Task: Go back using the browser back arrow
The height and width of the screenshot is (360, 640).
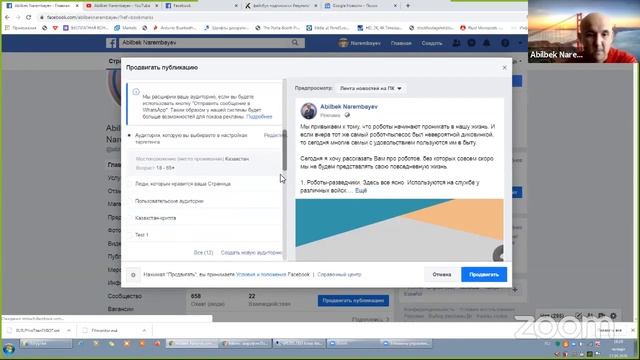Action: click(x=7, y=18)
